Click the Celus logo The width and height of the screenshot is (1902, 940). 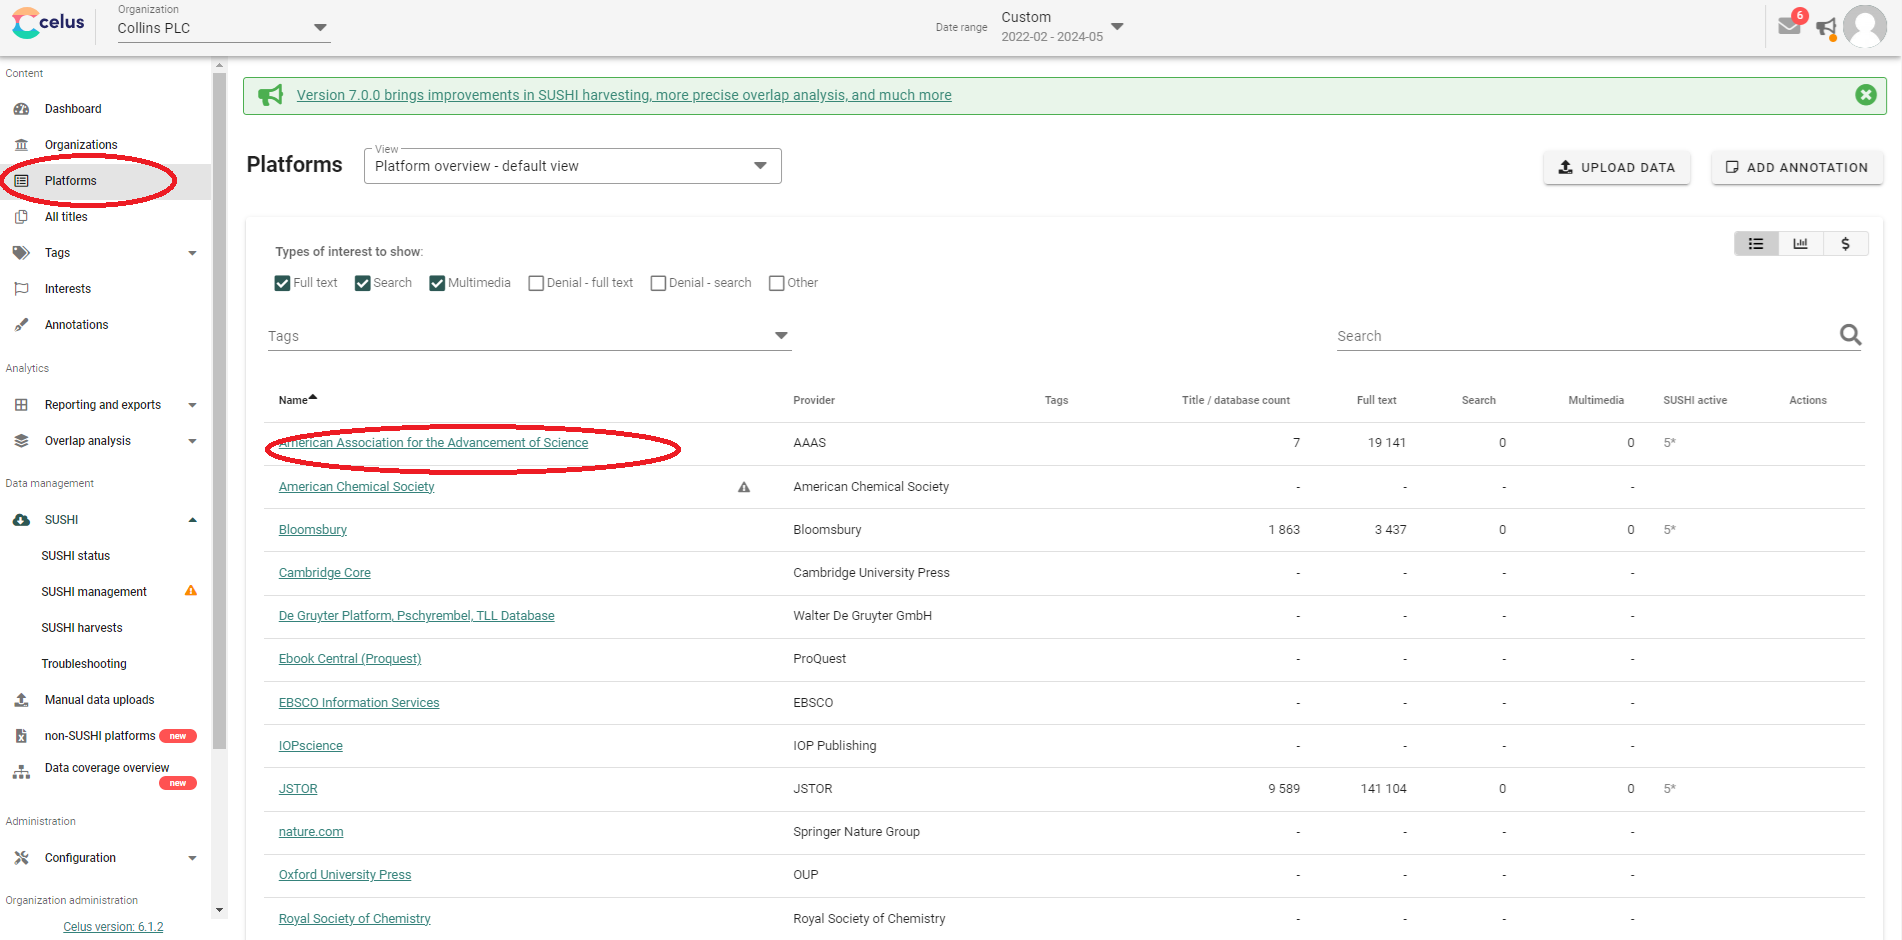(x=49, y=22)
